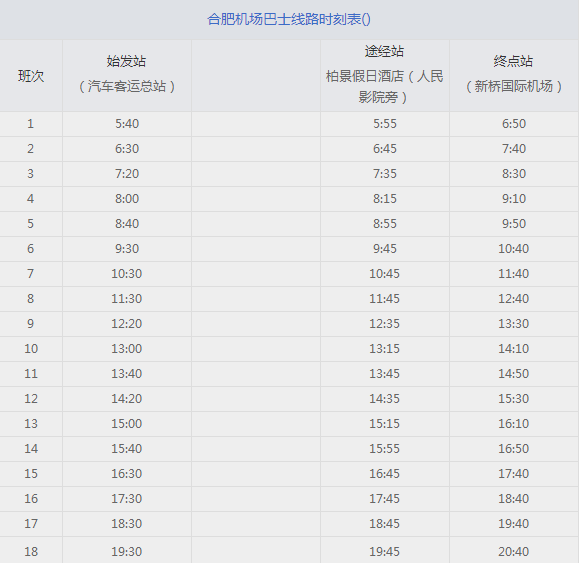This screenshot has height=565, width=582.
Task: Click shift number 6 in 班次 column
Action: point(30,249)
